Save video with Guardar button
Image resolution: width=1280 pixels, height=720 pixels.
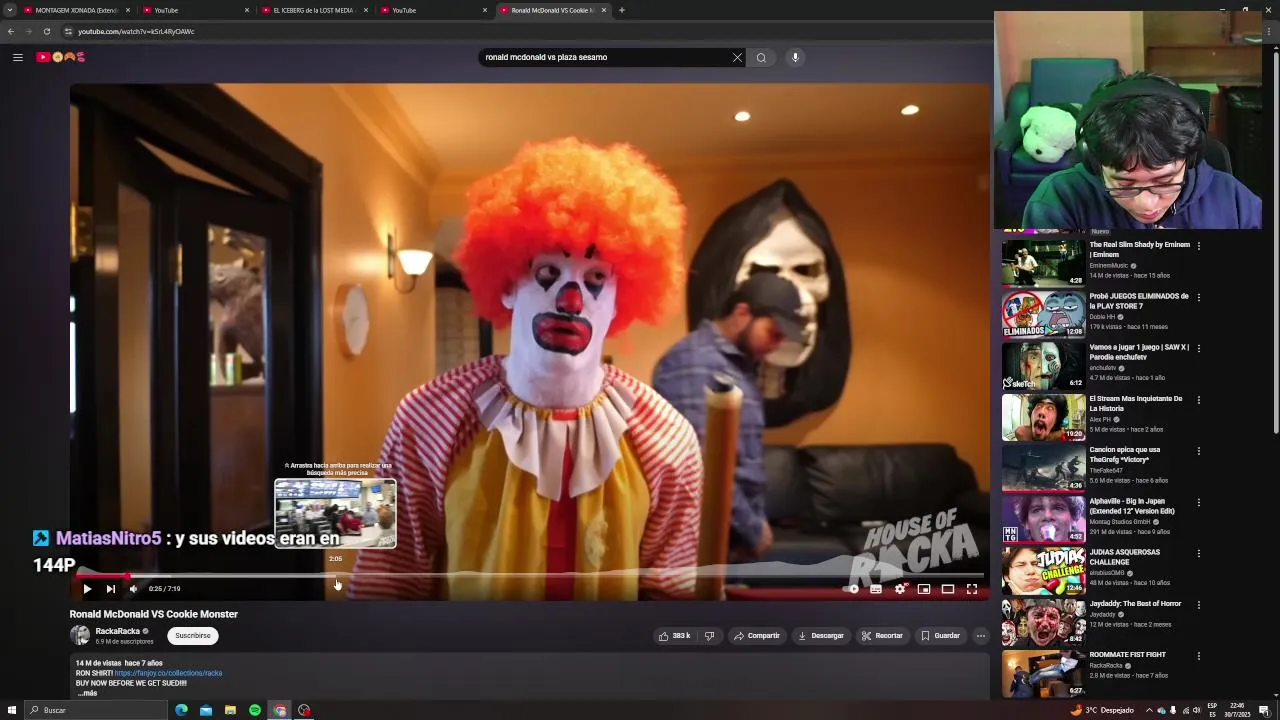940,636
